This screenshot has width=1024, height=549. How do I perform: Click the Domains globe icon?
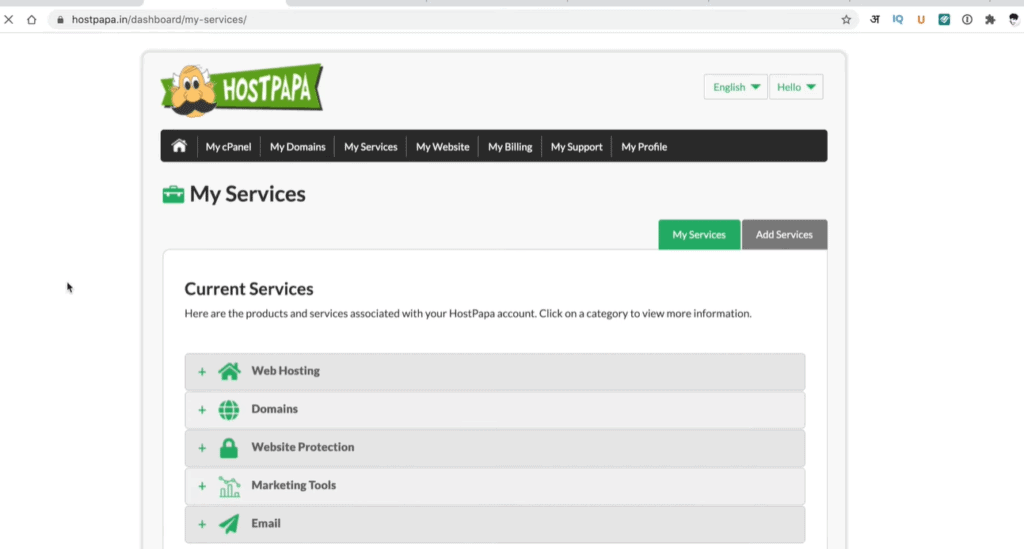(x=229, y=410)
